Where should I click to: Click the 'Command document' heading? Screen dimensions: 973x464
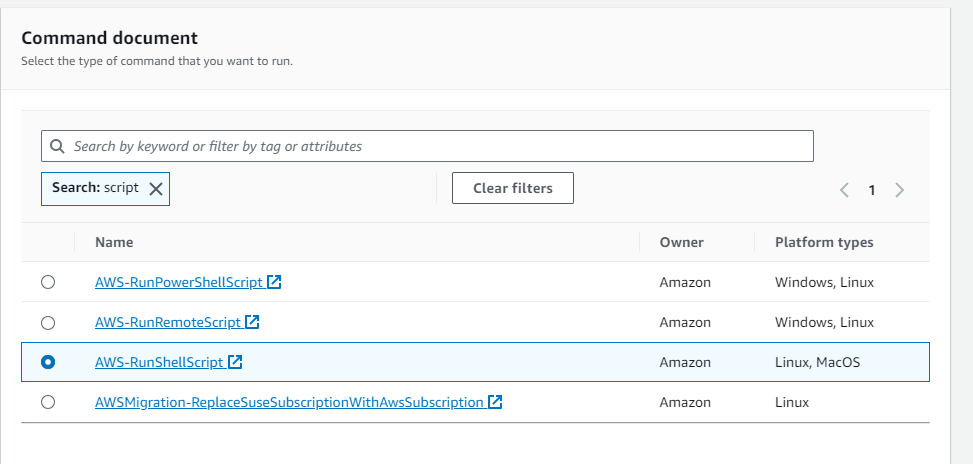coord(109,38)
